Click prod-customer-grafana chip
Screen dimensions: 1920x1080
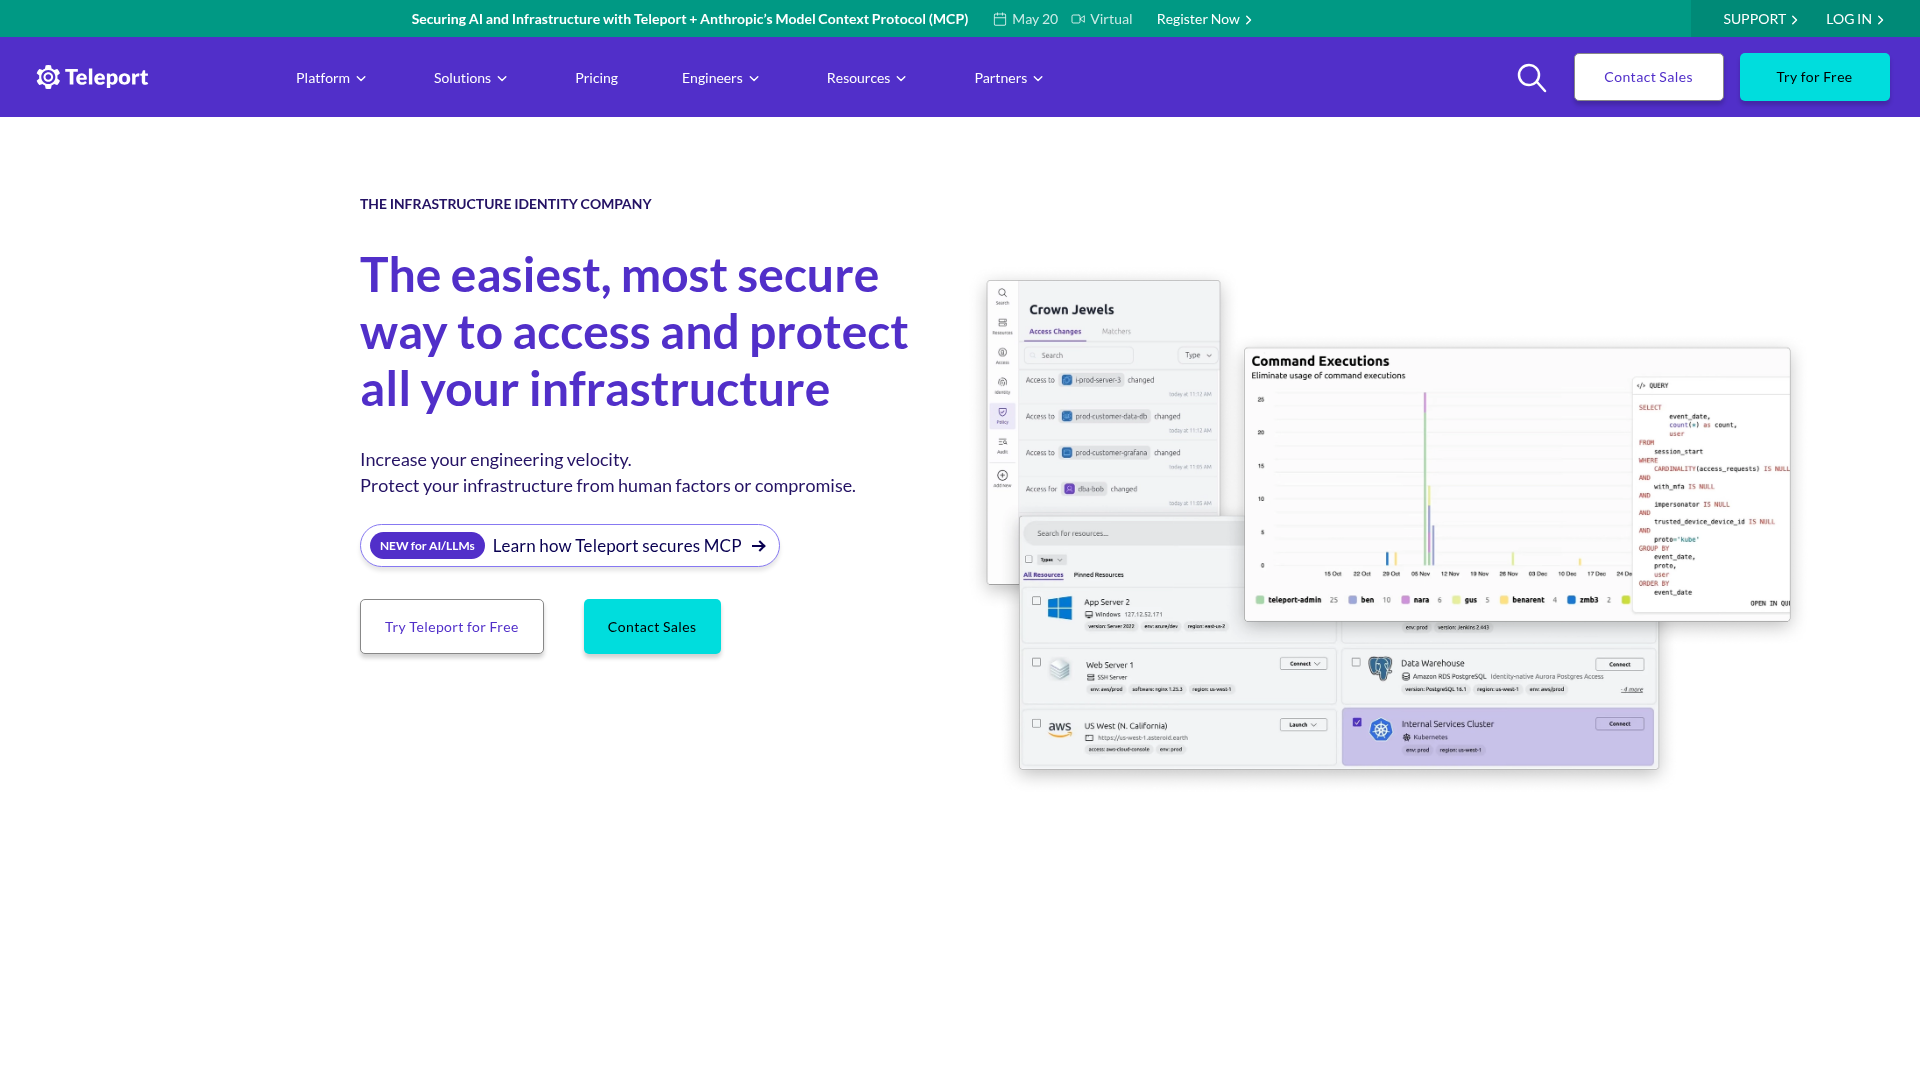coord(1105,453)
